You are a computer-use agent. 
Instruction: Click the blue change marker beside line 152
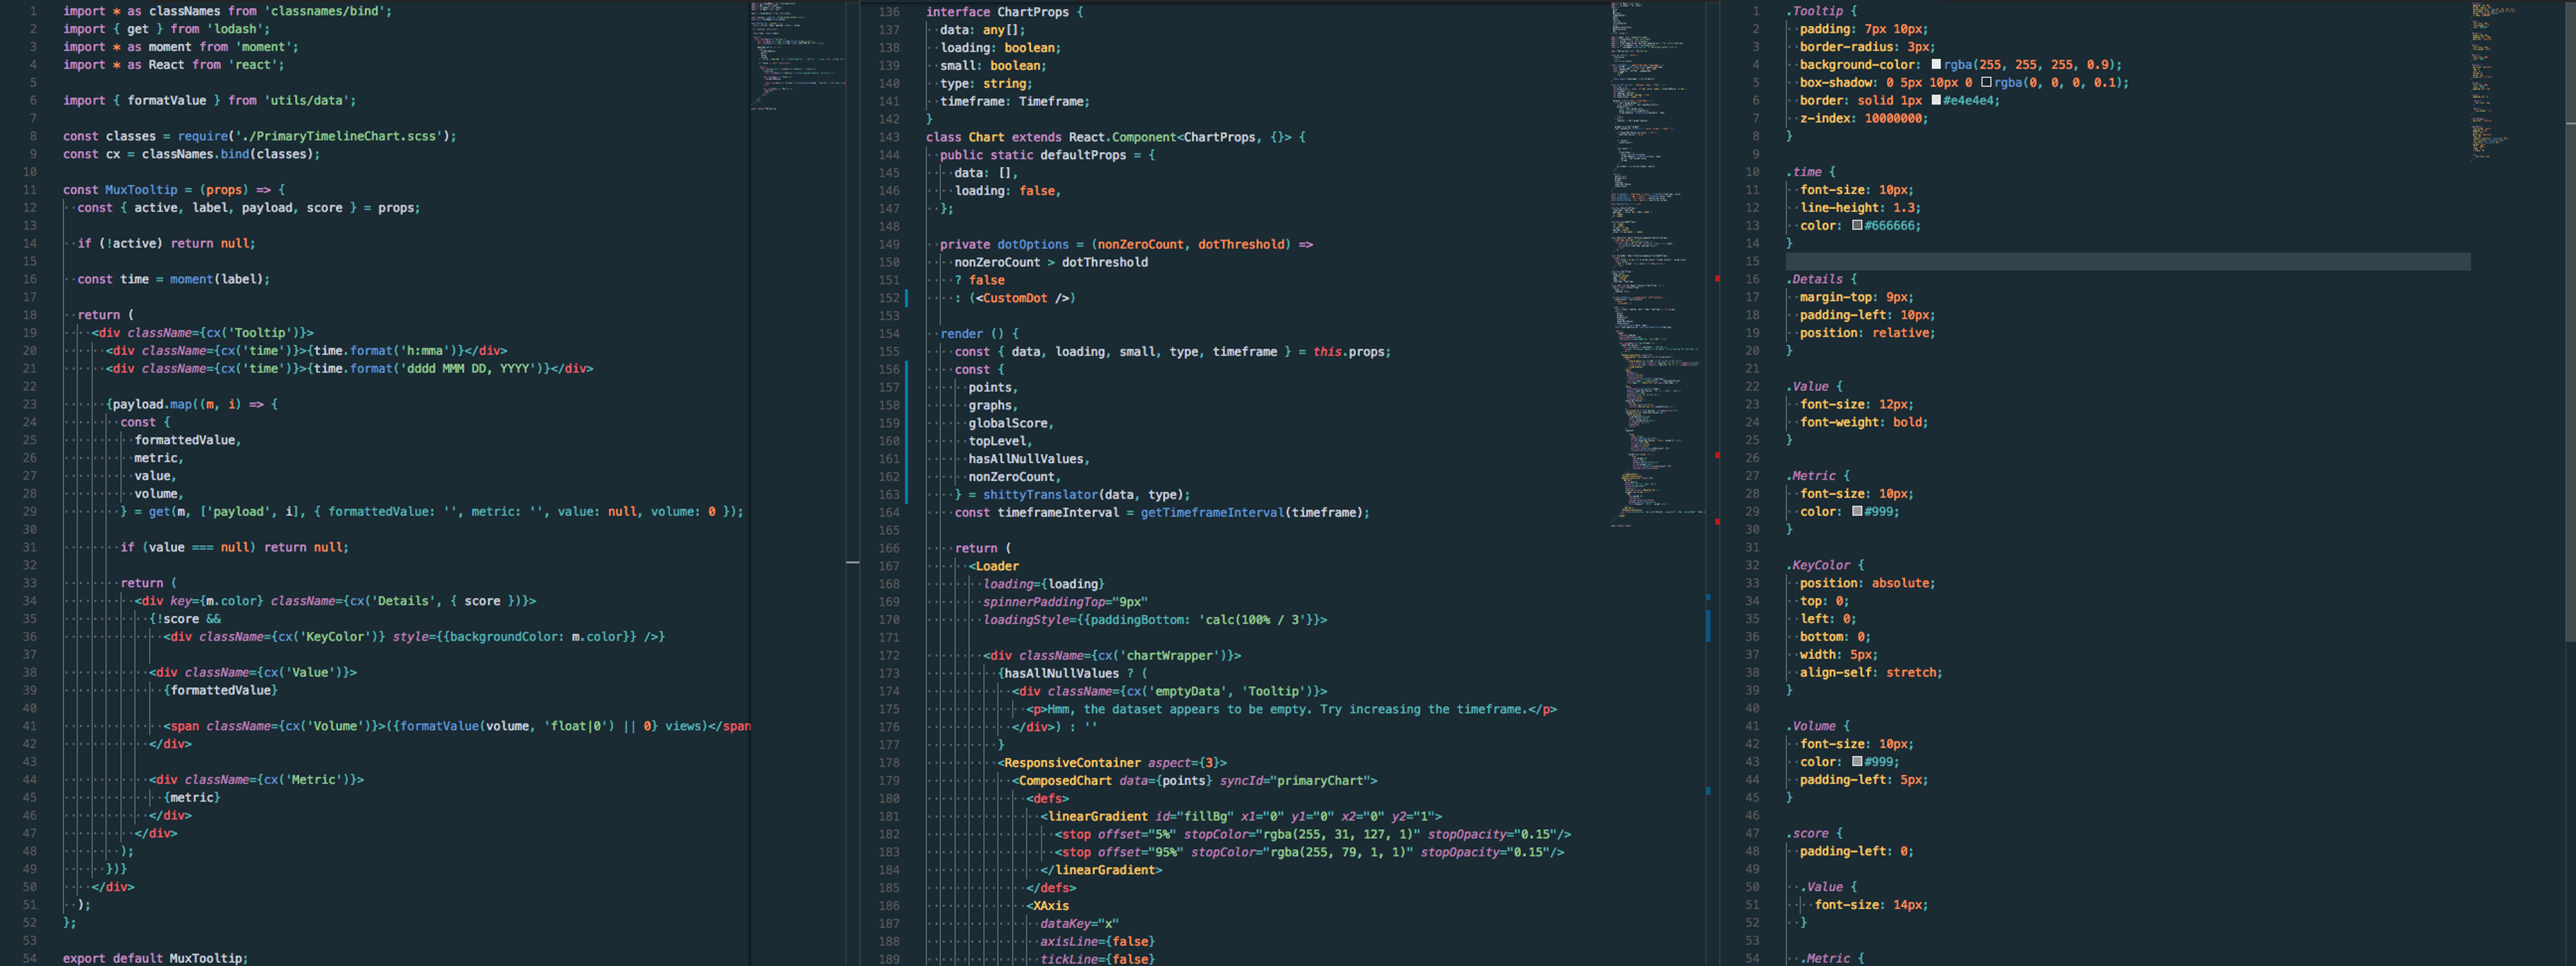click(907, 298)
